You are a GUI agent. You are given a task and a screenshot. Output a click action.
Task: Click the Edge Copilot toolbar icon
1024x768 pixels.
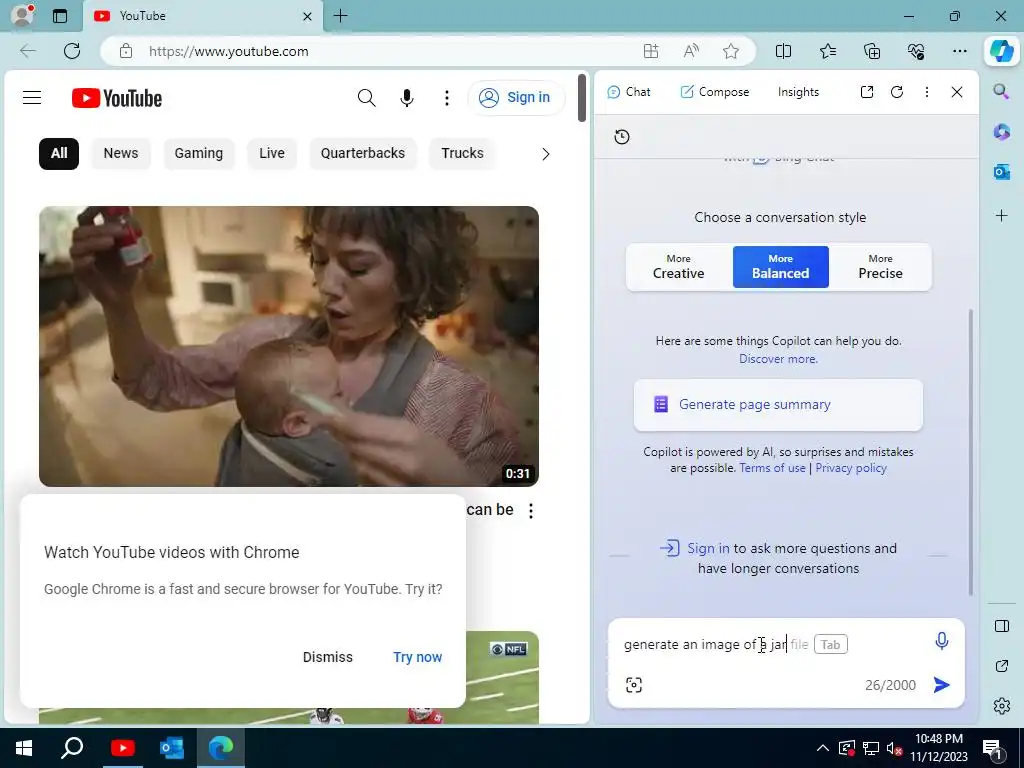1001,51
